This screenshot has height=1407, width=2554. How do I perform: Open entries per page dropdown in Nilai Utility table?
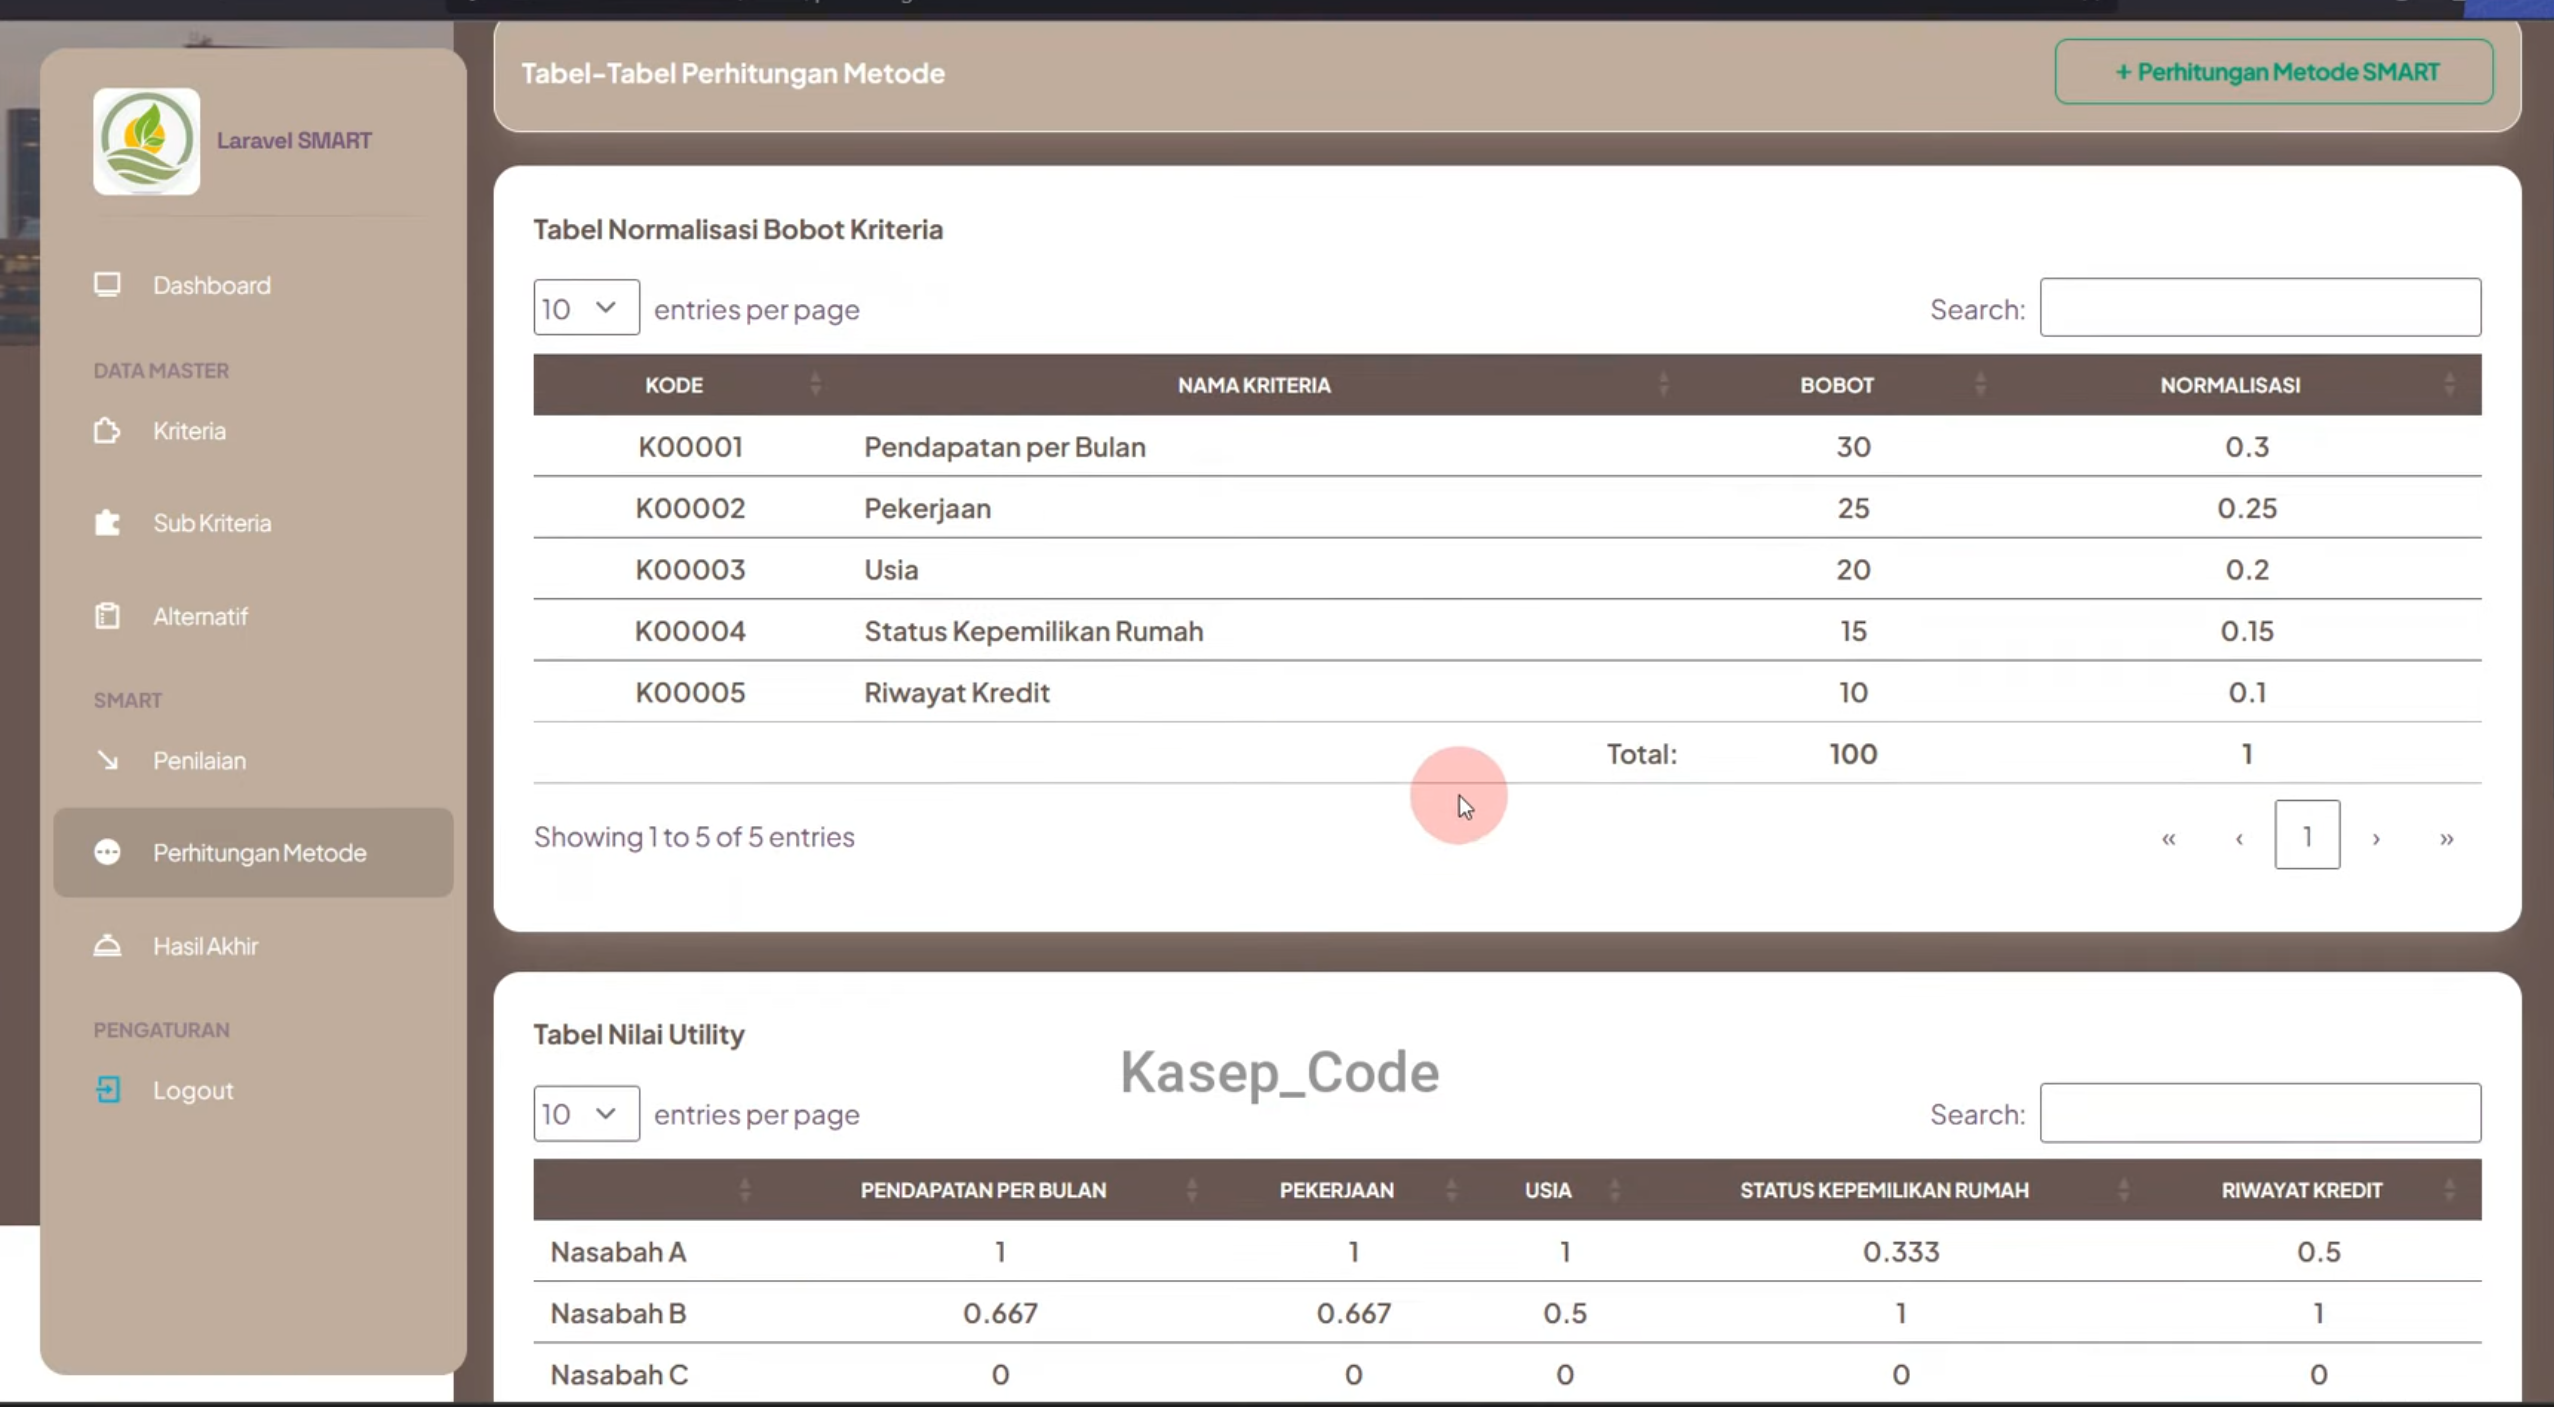tap(586, 1113)
